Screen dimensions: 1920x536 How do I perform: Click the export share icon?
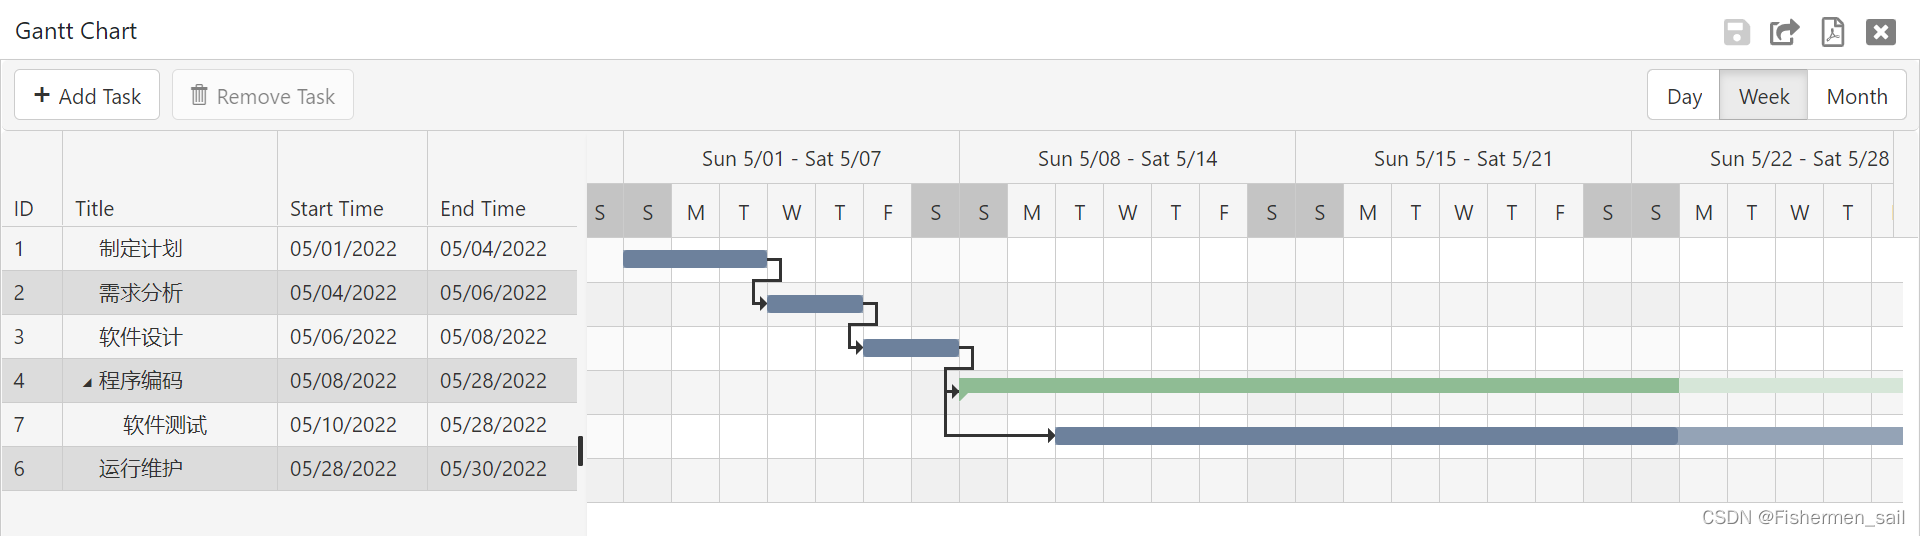1784,32
